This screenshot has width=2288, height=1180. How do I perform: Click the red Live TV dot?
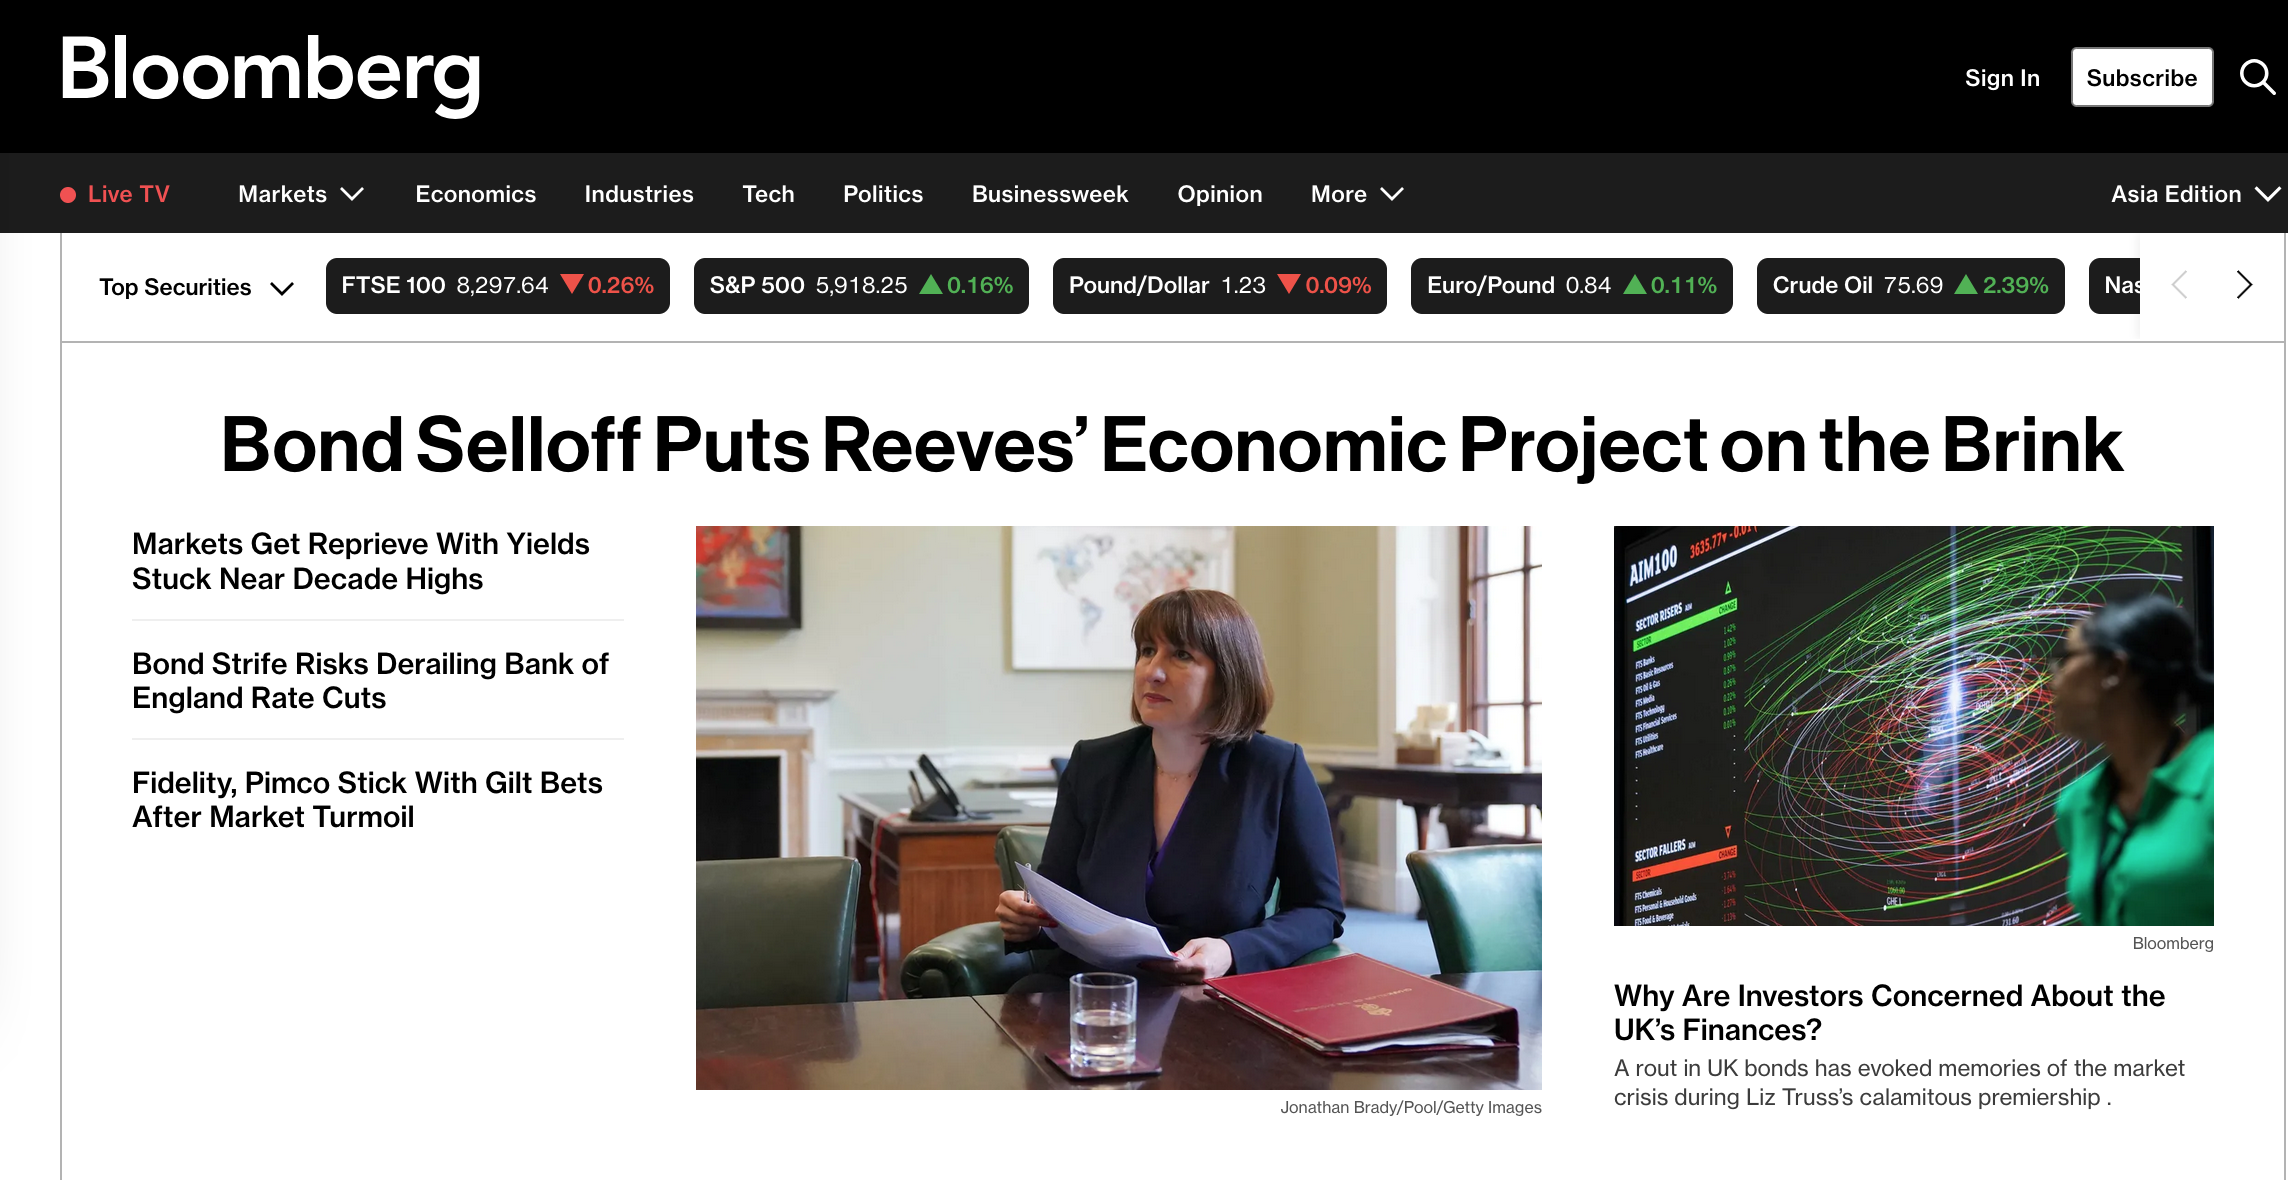point(68,195)
